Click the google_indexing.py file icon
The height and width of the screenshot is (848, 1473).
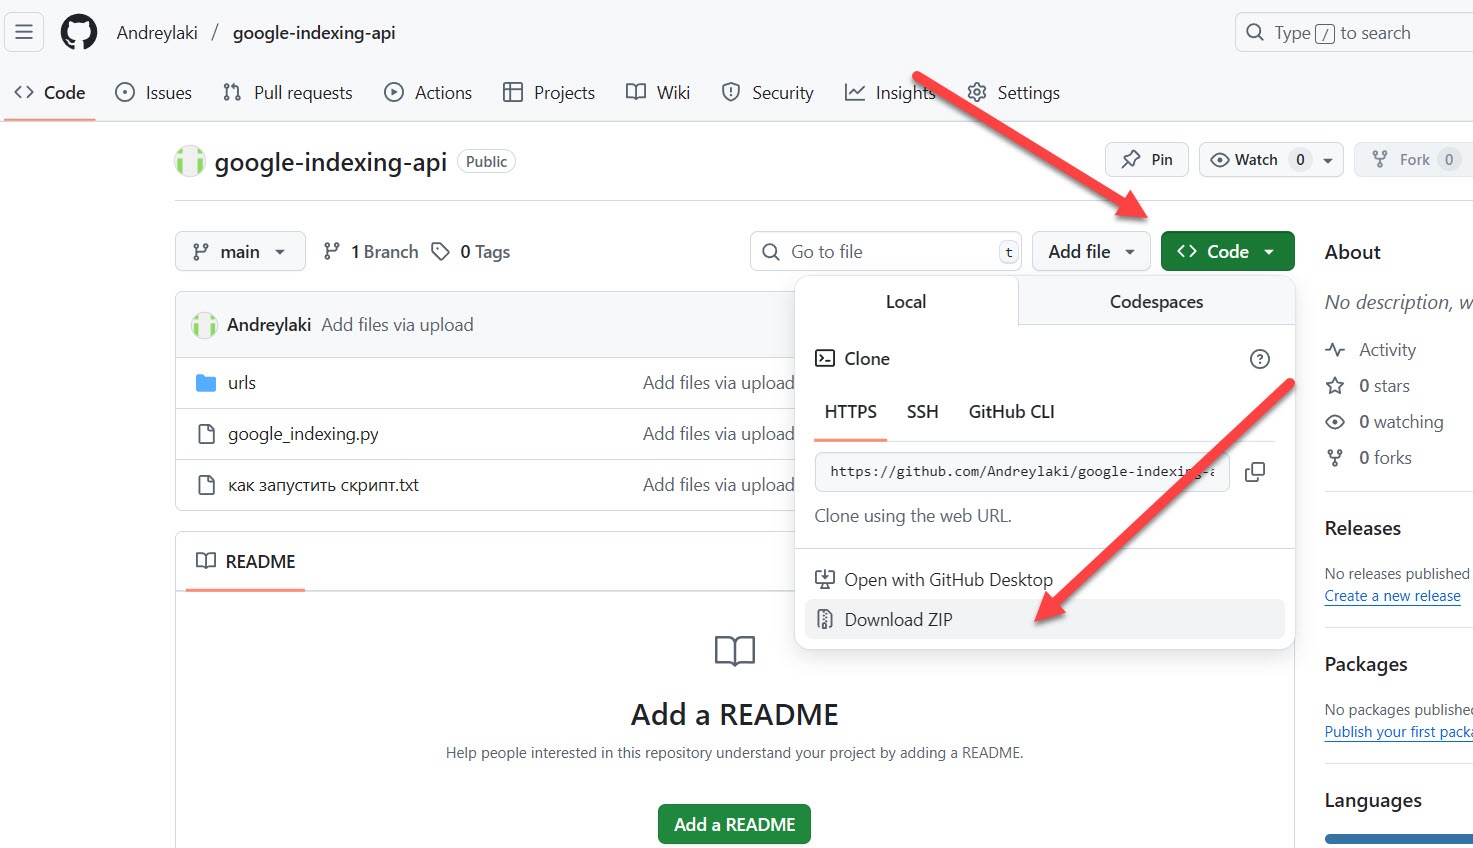[206, 434]
